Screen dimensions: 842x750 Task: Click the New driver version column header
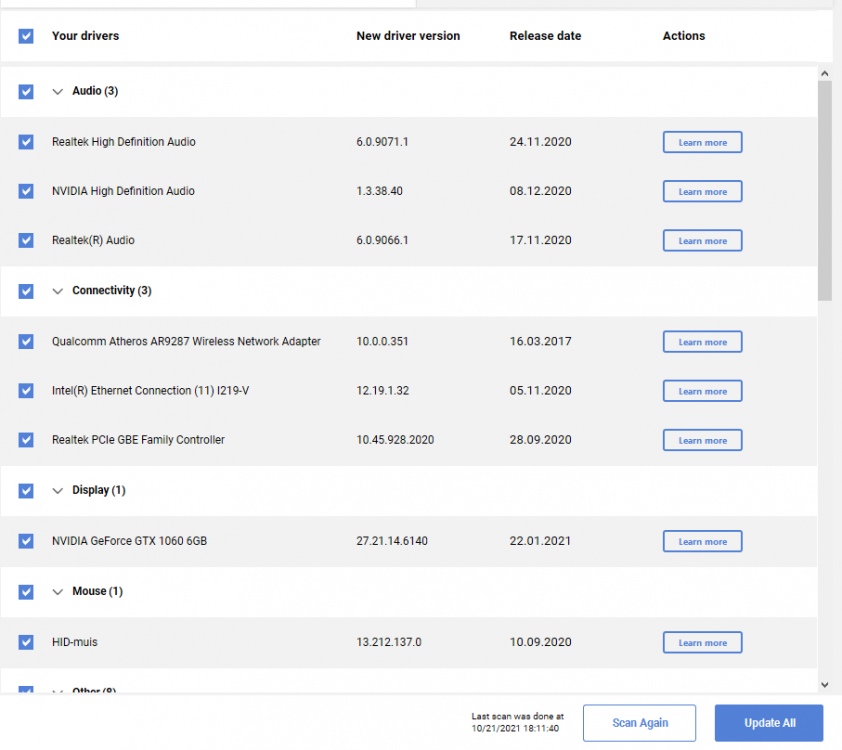(x=408, y=36)
